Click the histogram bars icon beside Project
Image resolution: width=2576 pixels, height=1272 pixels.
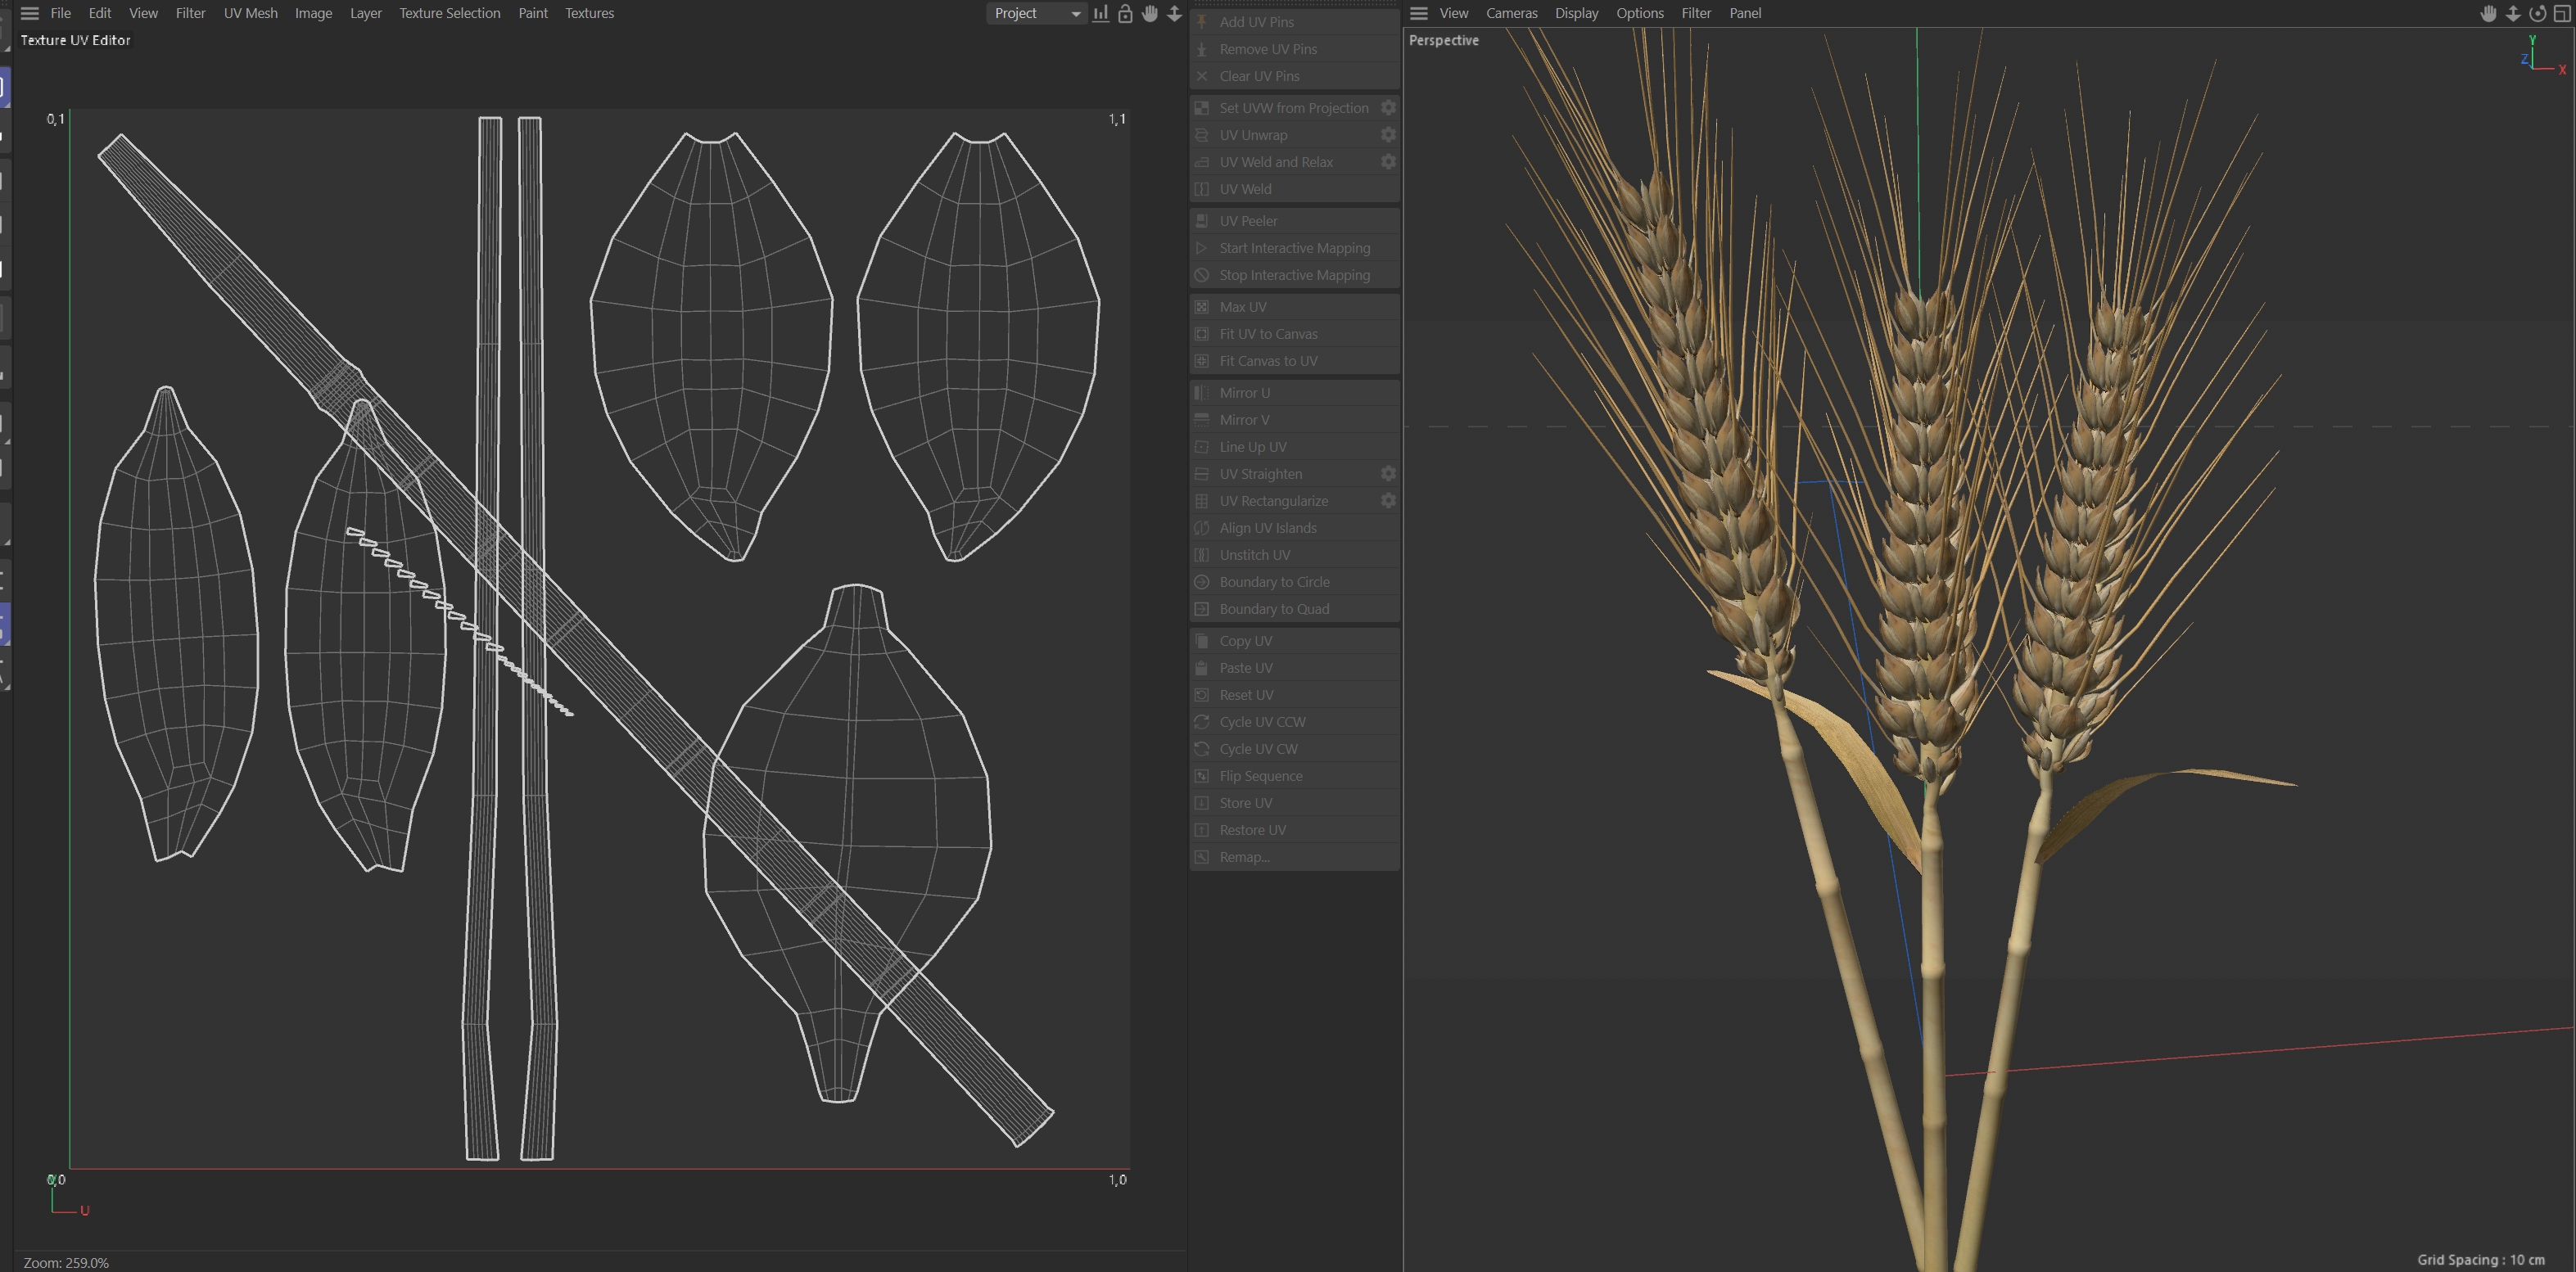[x=1100, y=13]
